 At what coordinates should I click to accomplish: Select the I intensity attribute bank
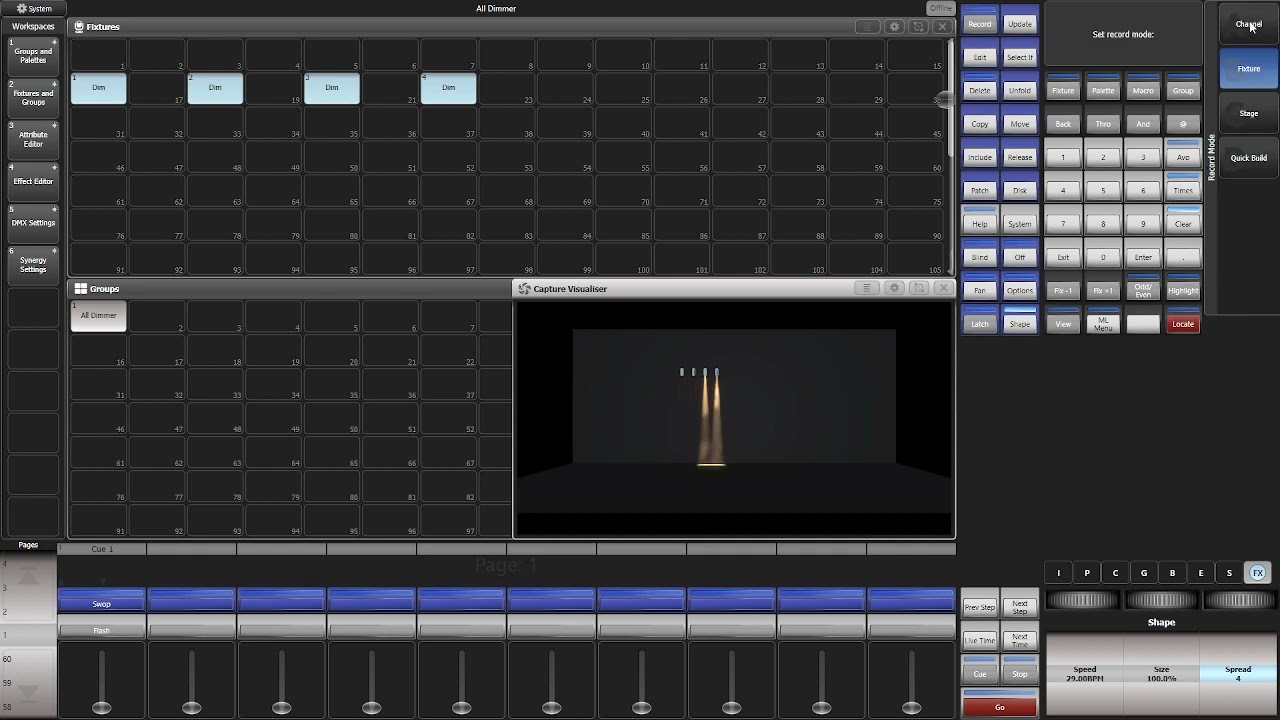click(x=1059, y=573)
